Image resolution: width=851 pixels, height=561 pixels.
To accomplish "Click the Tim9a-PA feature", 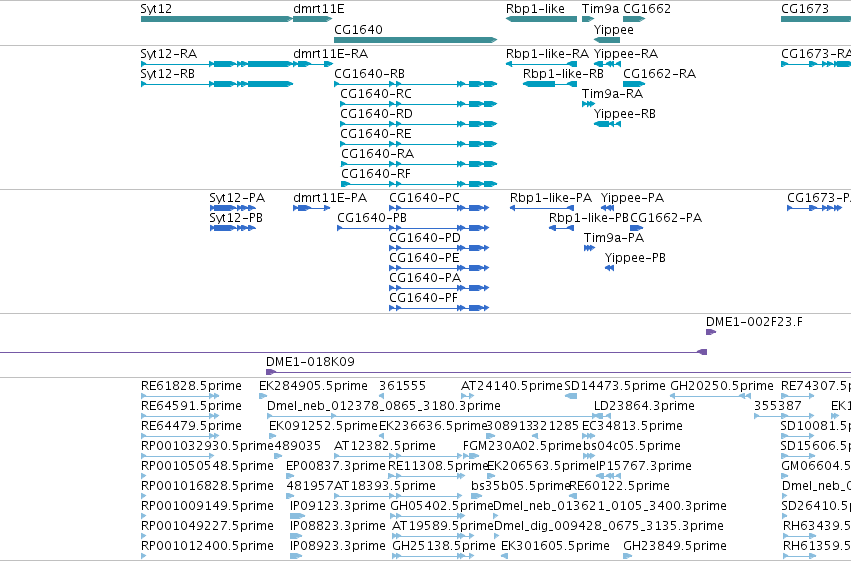I will (x=589, y=248).
